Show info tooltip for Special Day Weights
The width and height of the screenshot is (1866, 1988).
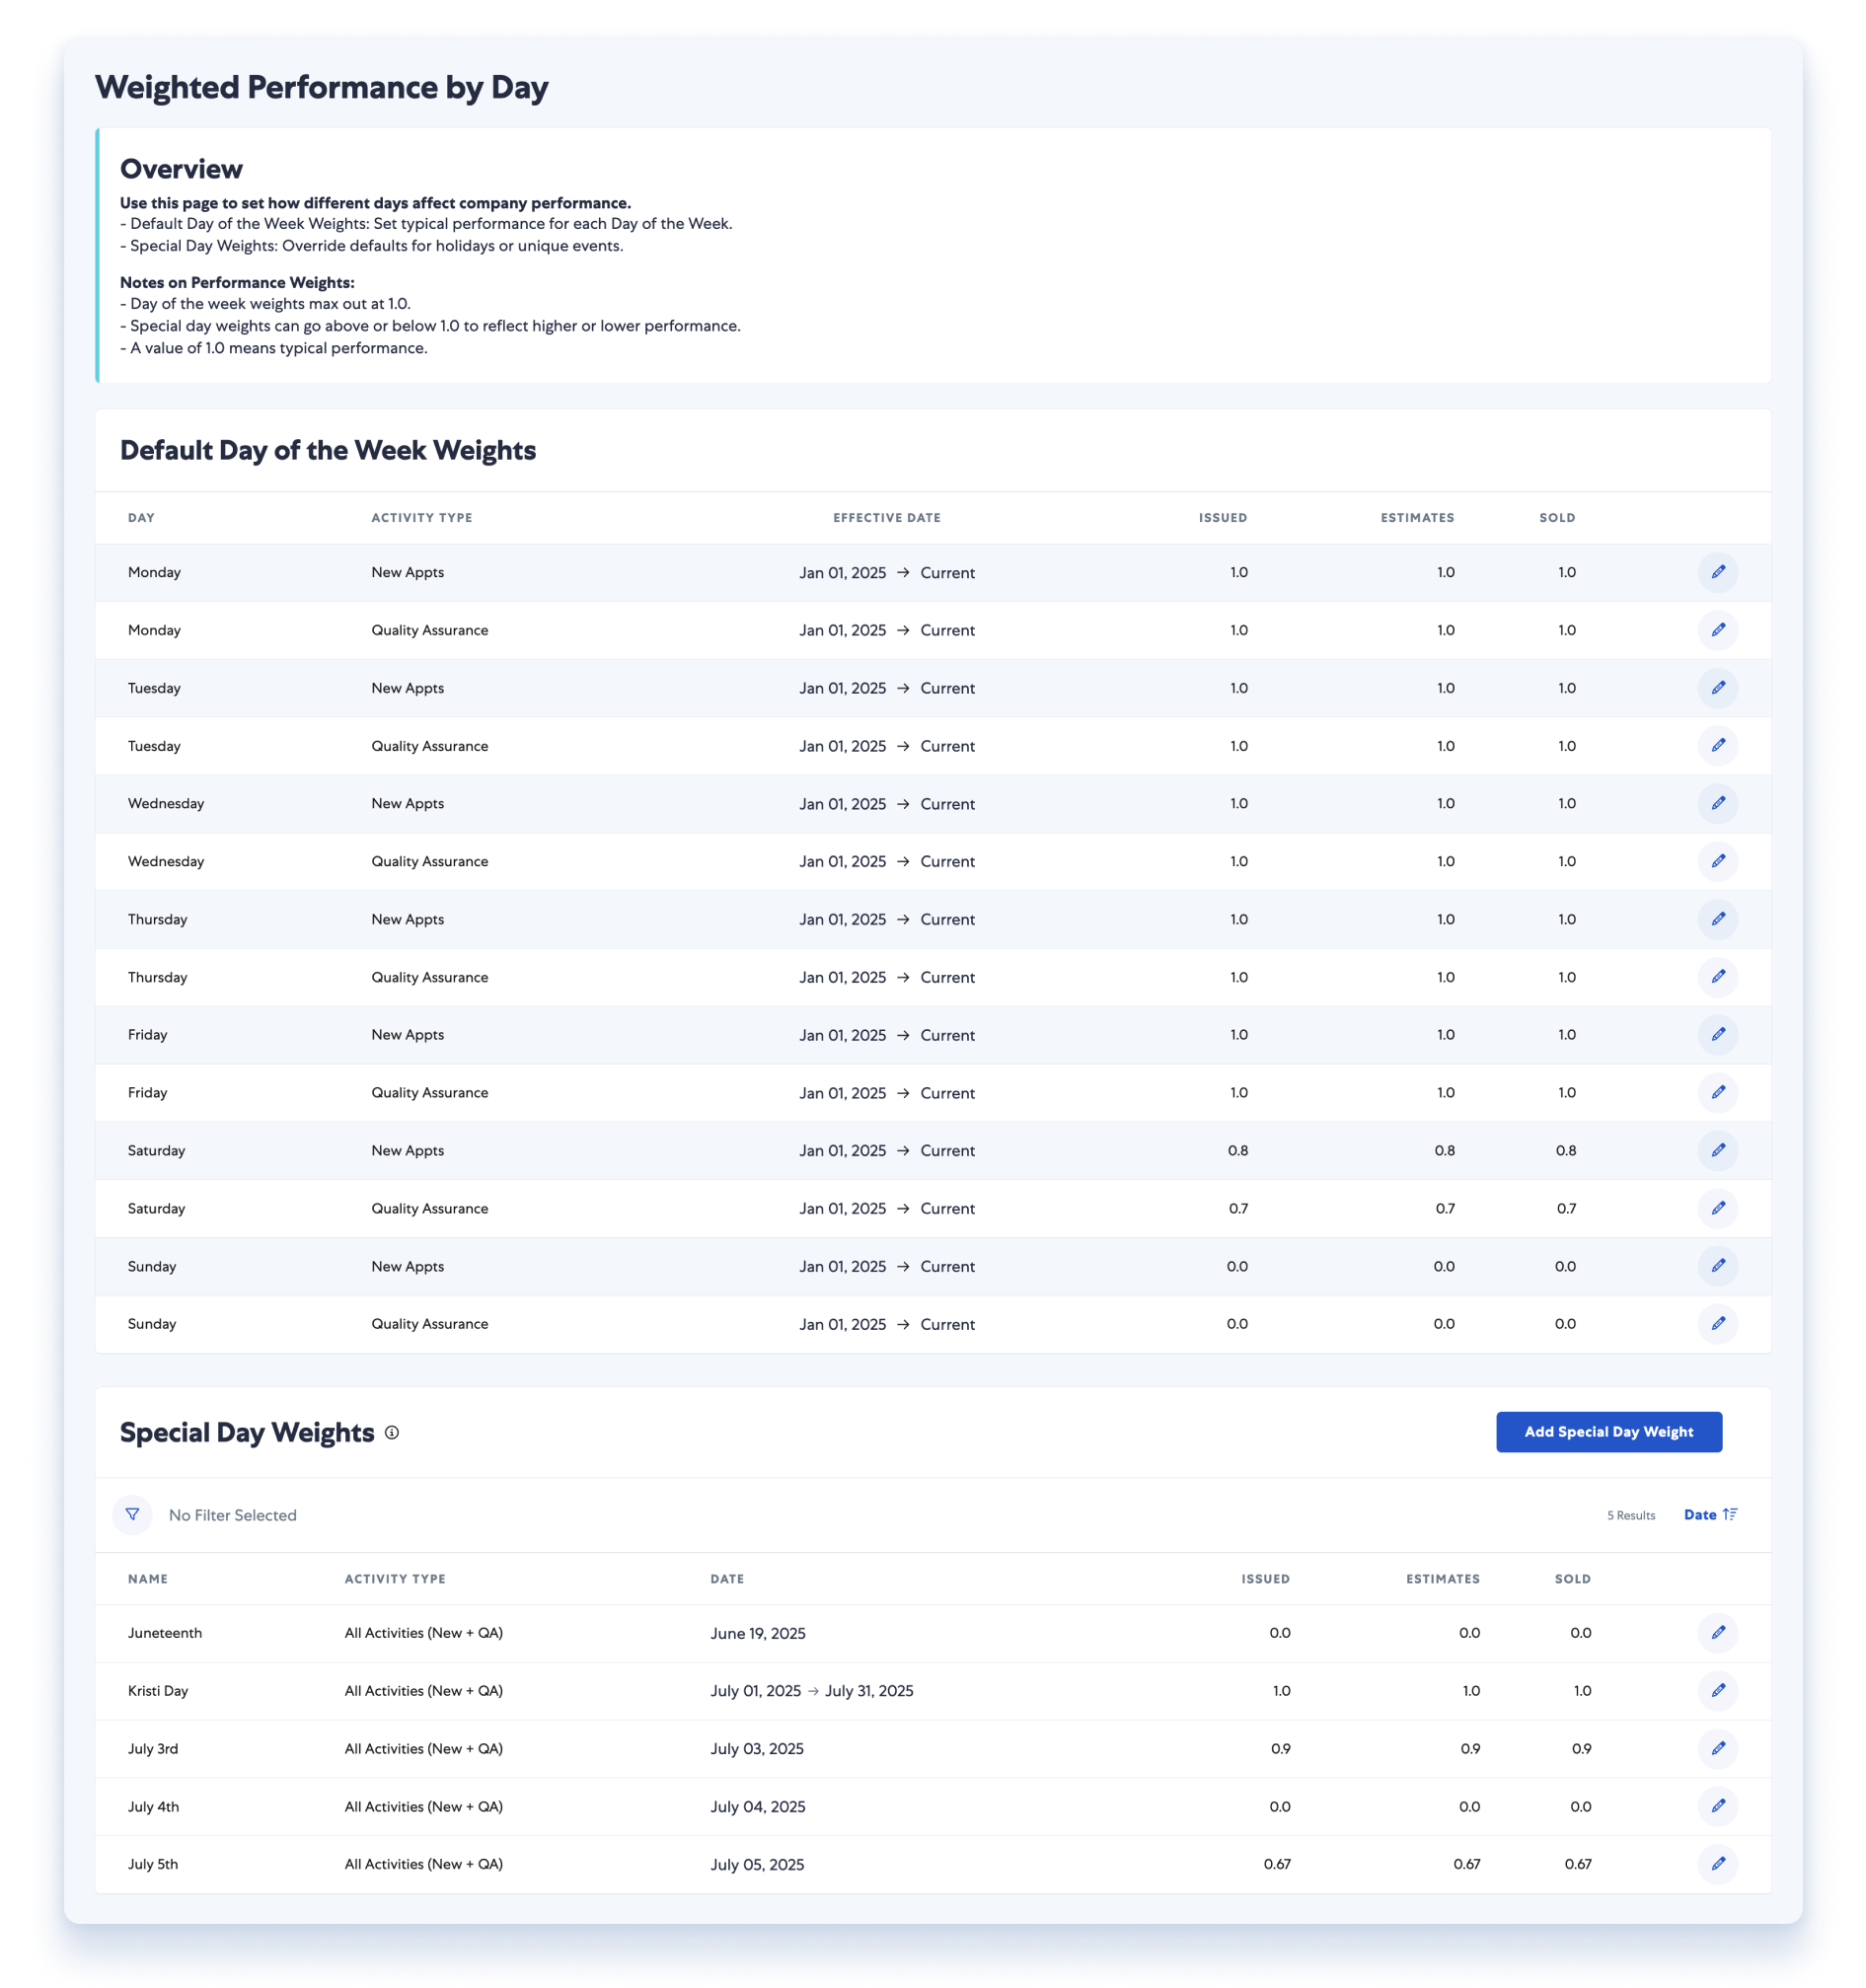point(392,1433)
